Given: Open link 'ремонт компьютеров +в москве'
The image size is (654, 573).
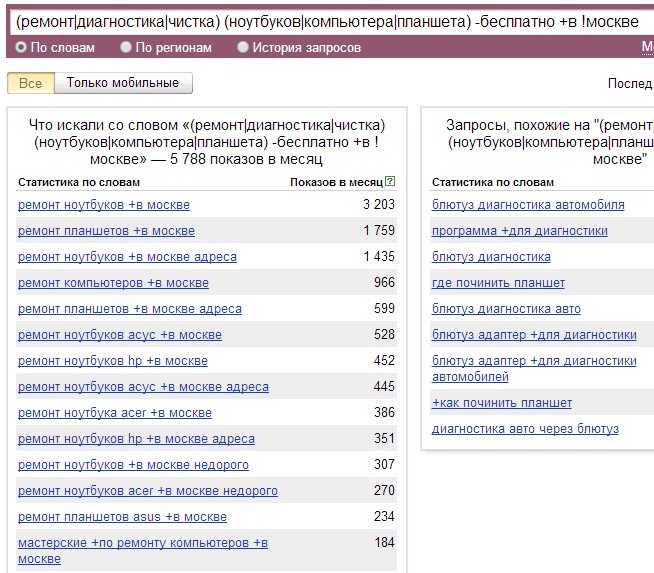Looking at the screenshot, I should pyautogui.click(x=113, y=283).
